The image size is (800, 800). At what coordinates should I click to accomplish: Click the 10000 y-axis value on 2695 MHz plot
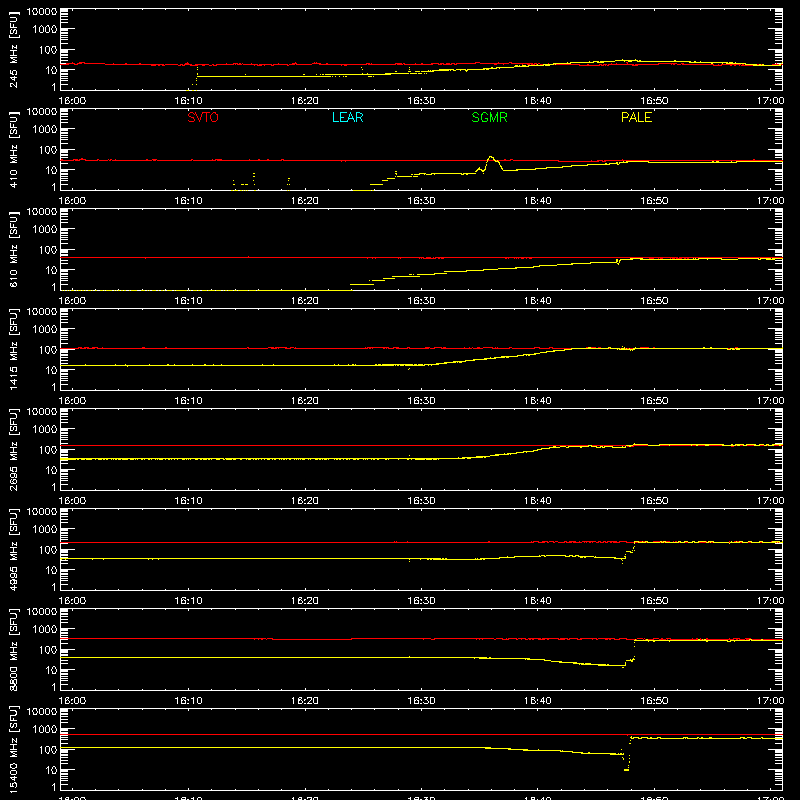pyautogui.click(x=42, y=412)
